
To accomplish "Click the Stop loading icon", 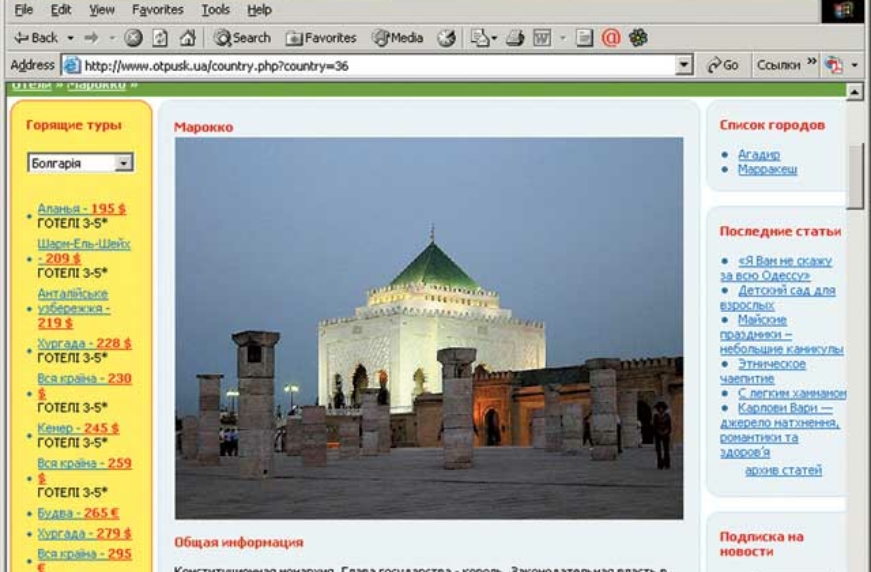I will 133,38.
